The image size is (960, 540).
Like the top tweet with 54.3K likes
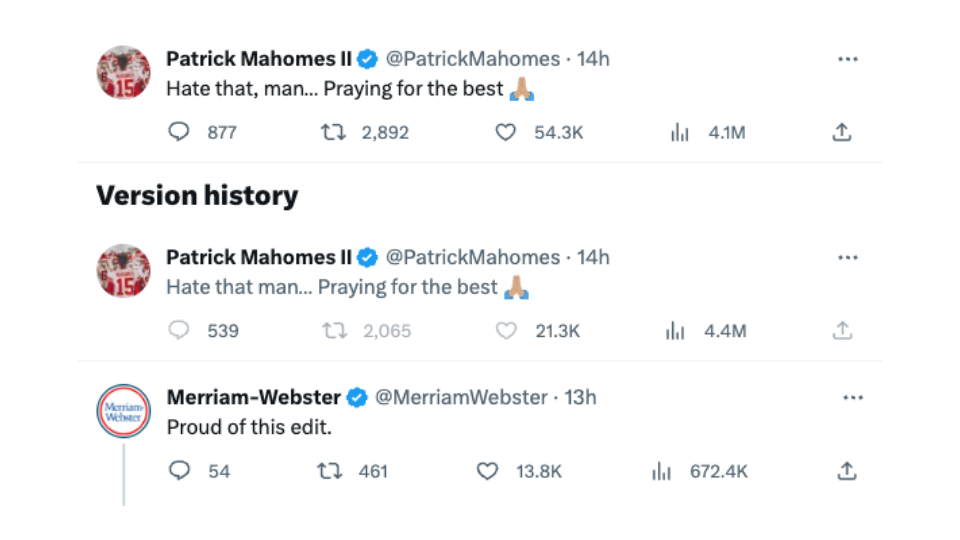[506, 132]
